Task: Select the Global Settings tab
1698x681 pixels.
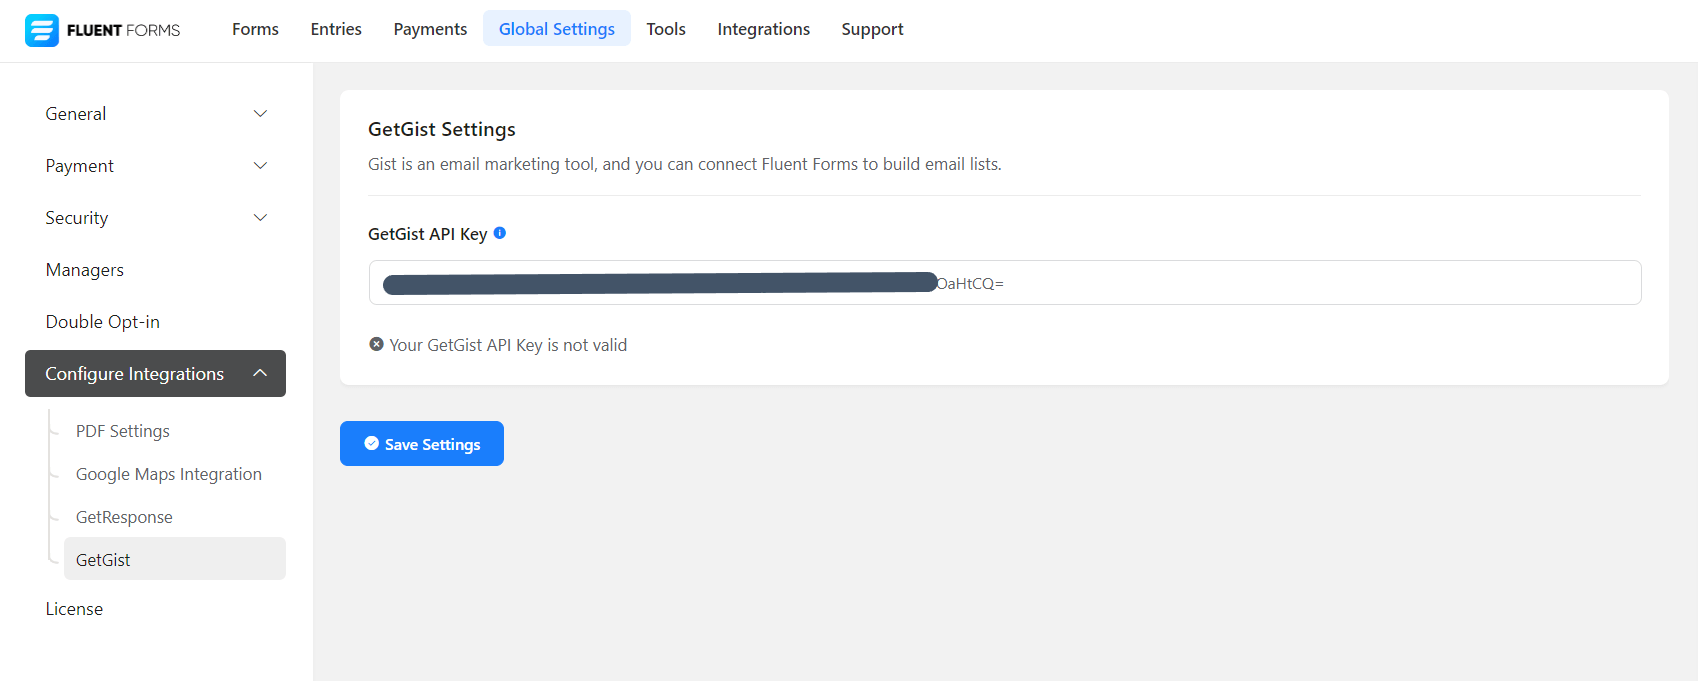Action: pyautogui.click(x=557, y=29)
